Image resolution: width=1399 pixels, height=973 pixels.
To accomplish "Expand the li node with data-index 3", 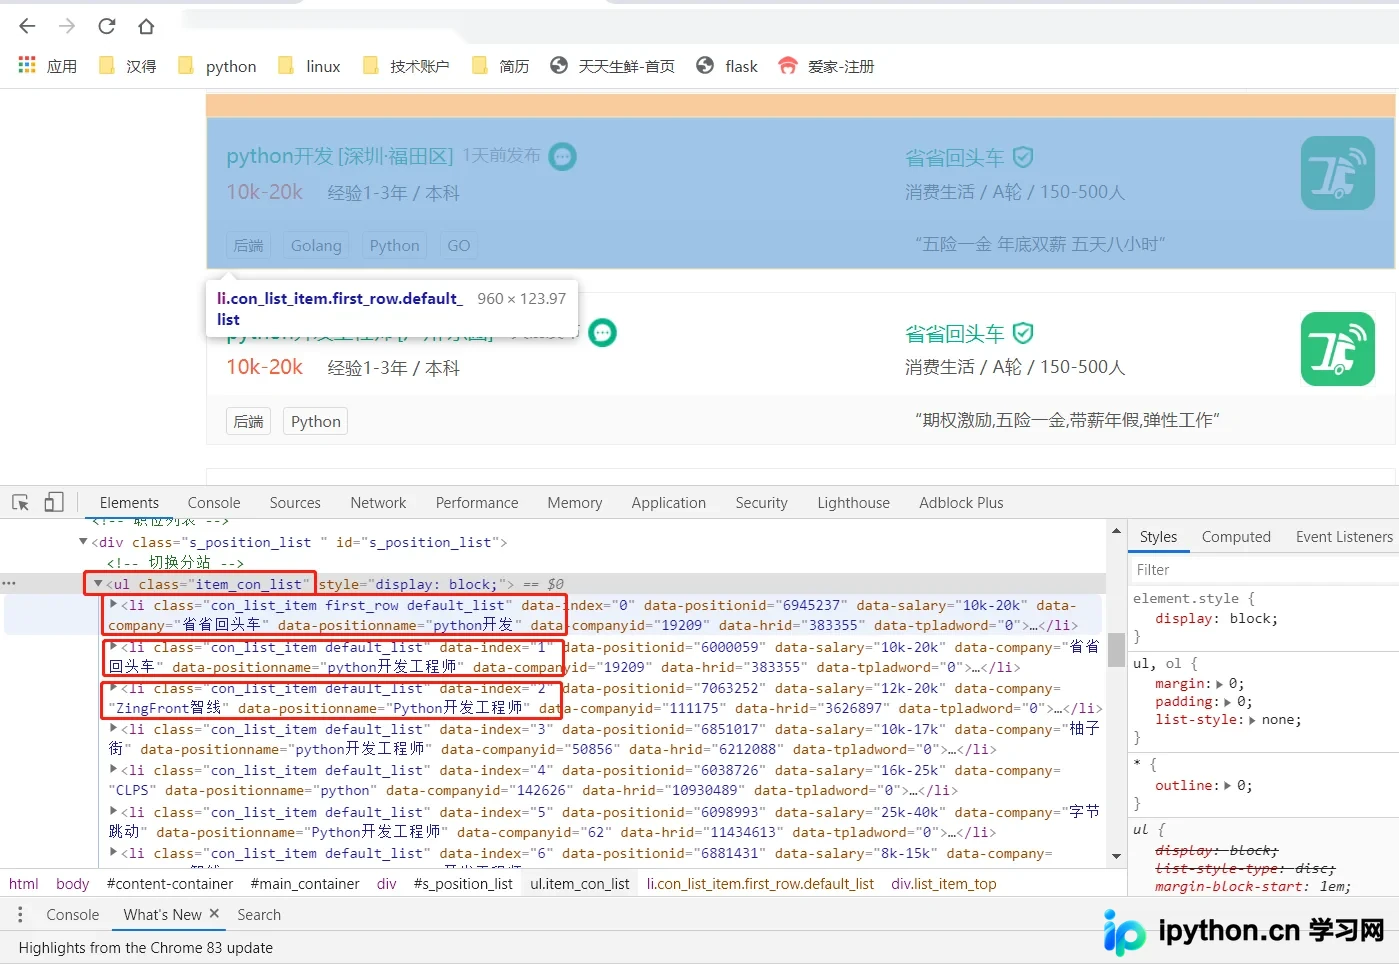I will (x=114, y=729).
